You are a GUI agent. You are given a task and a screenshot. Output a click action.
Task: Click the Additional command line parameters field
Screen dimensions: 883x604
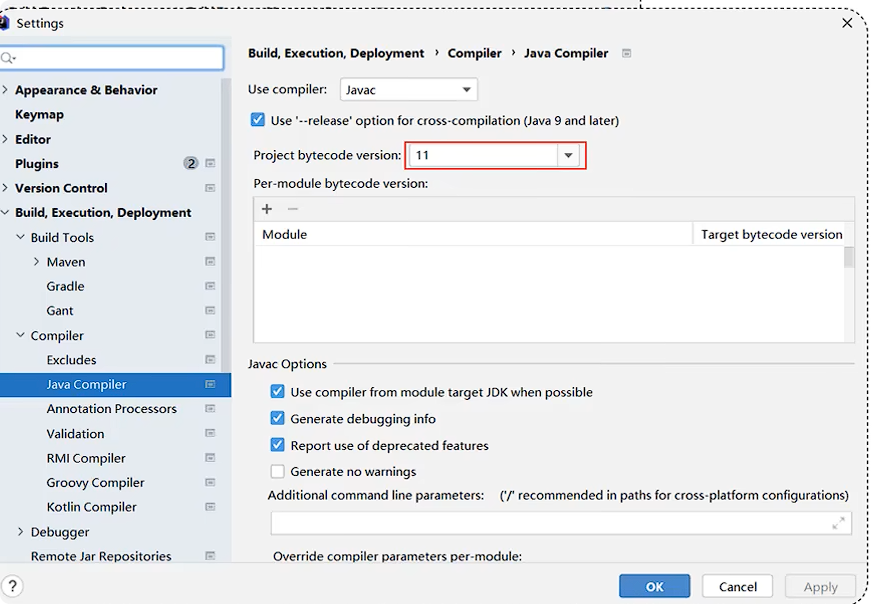coord(561,524)
